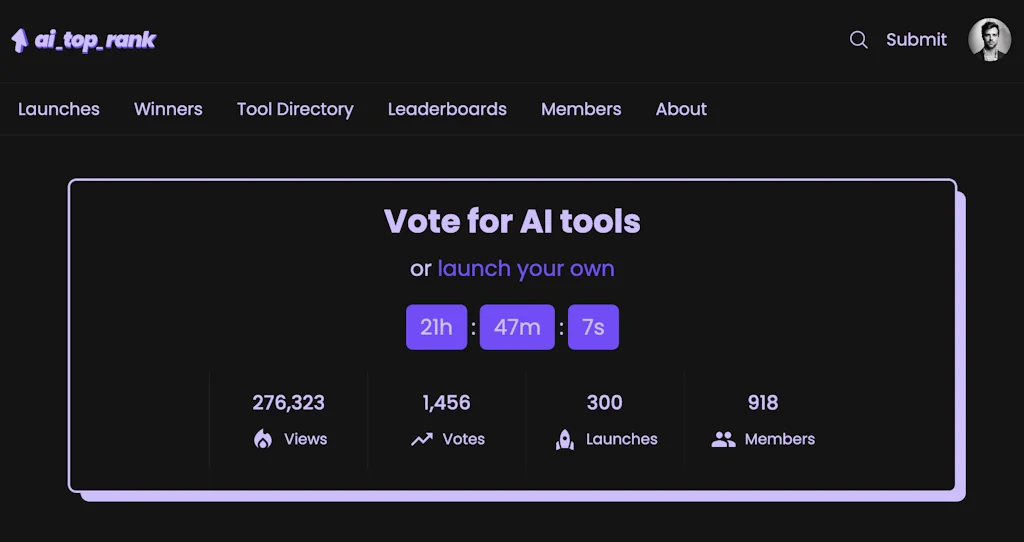The height and width of the screenshot is (542, 1024).
Task: Click the 7s countdown seconds box
Action: tap(593, 327)
